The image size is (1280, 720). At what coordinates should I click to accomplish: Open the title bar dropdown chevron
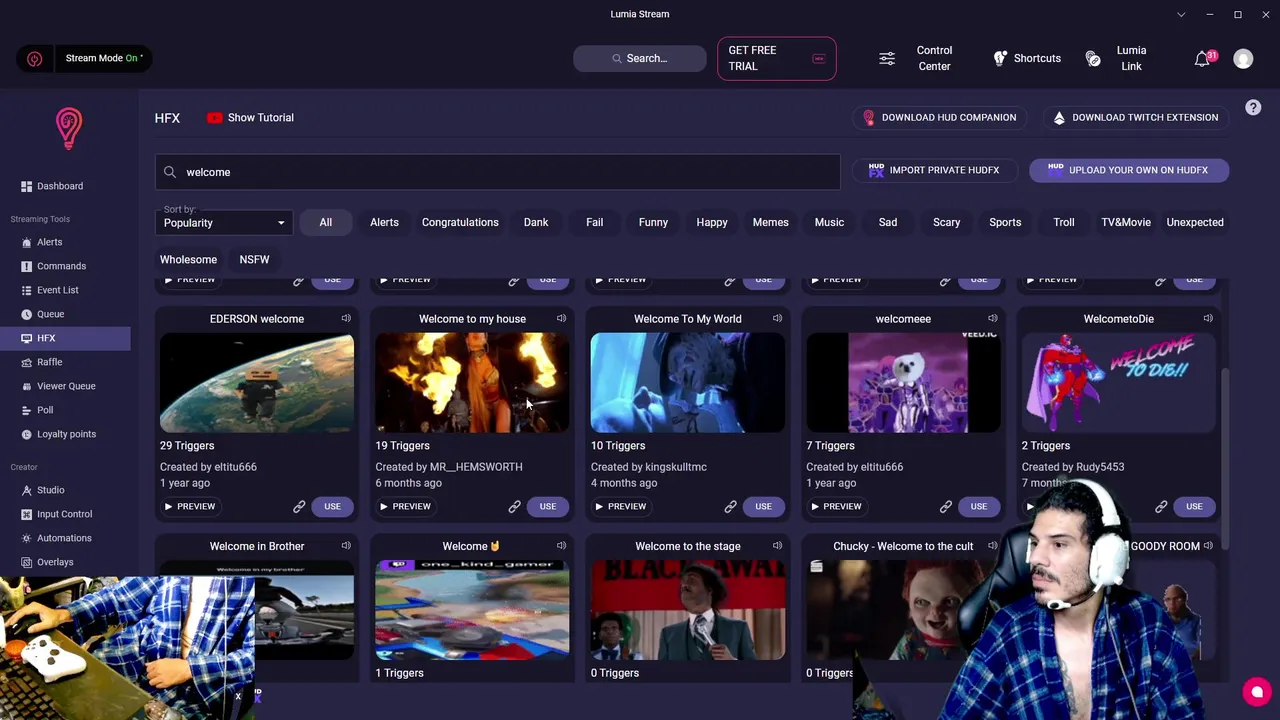1181,14
